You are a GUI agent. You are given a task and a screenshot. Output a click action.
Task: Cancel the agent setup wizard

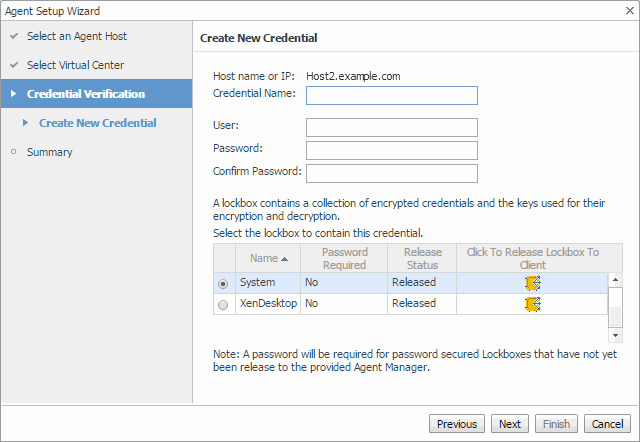606,424
